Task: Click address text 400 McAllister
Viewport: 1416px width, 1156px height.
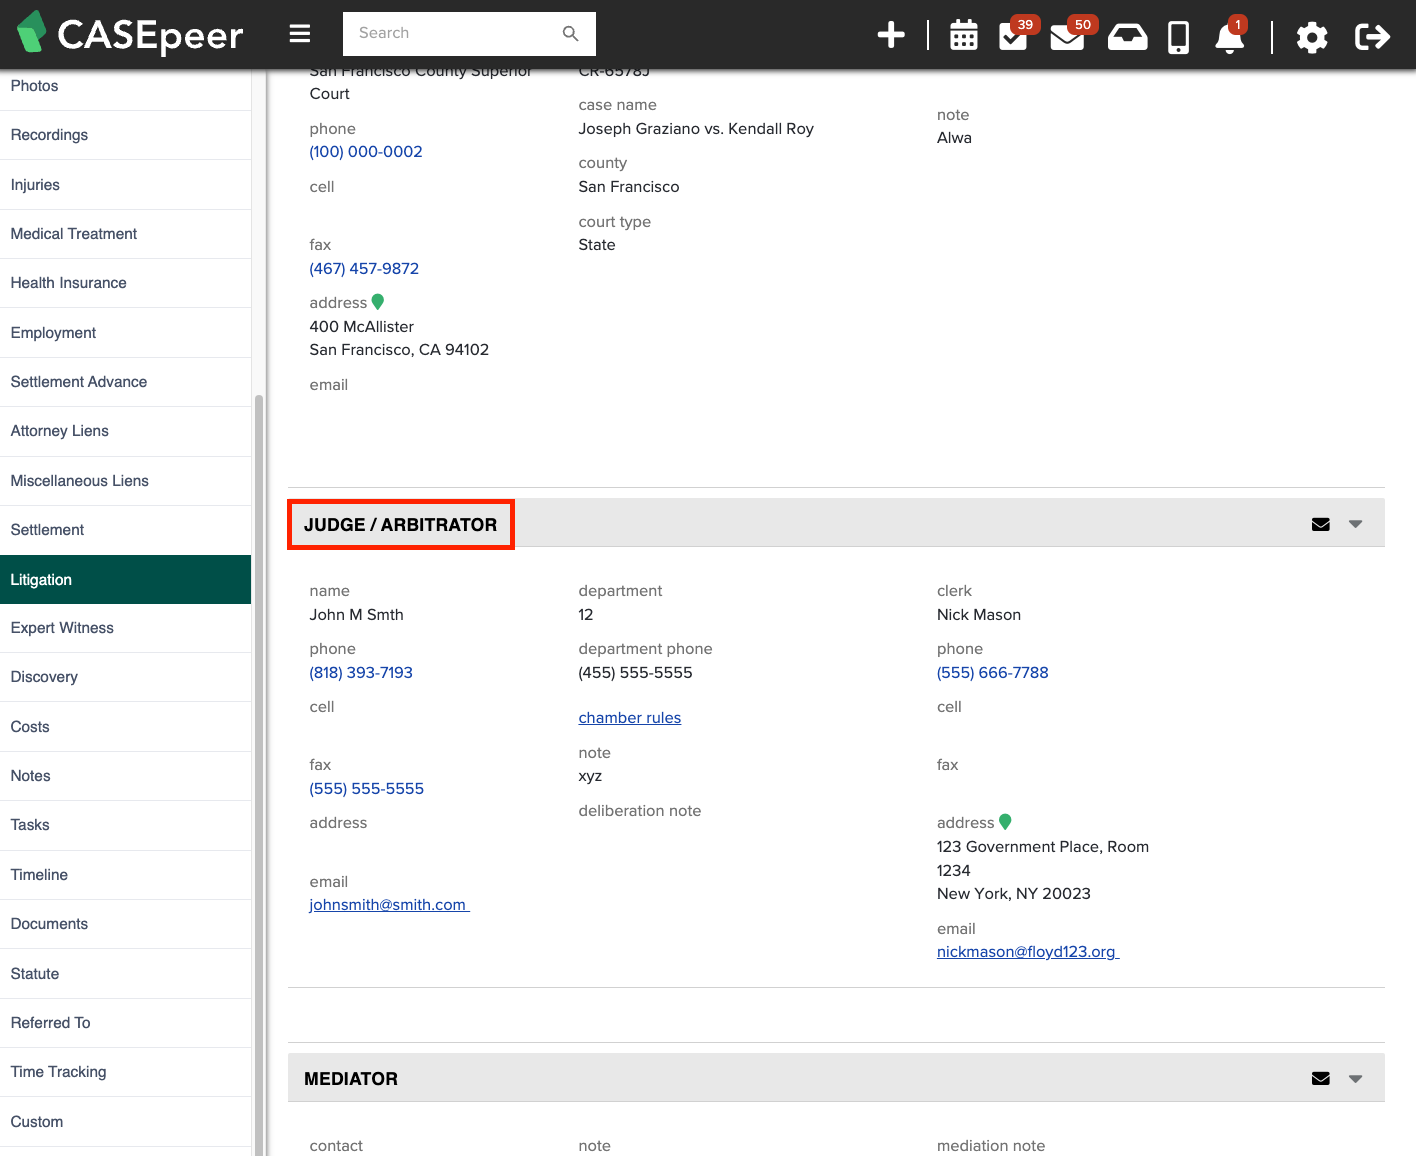Action: 362,327
